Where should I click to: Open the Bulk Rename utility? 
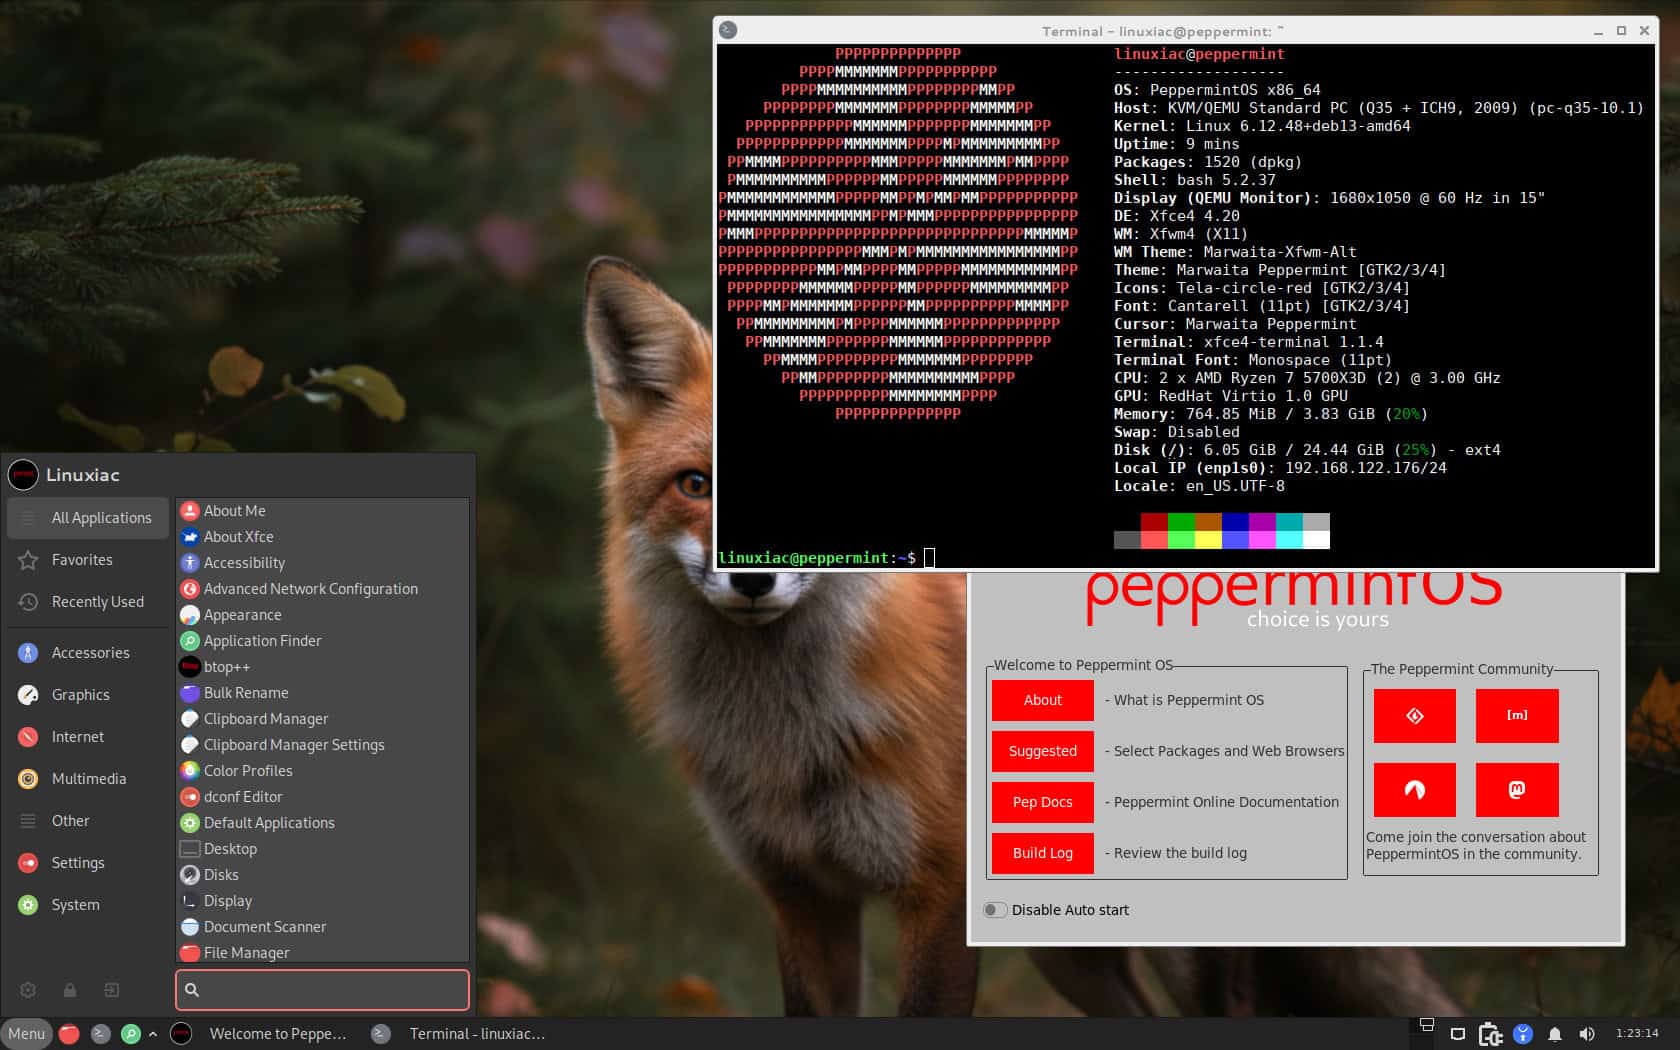[x=245, y=692]
